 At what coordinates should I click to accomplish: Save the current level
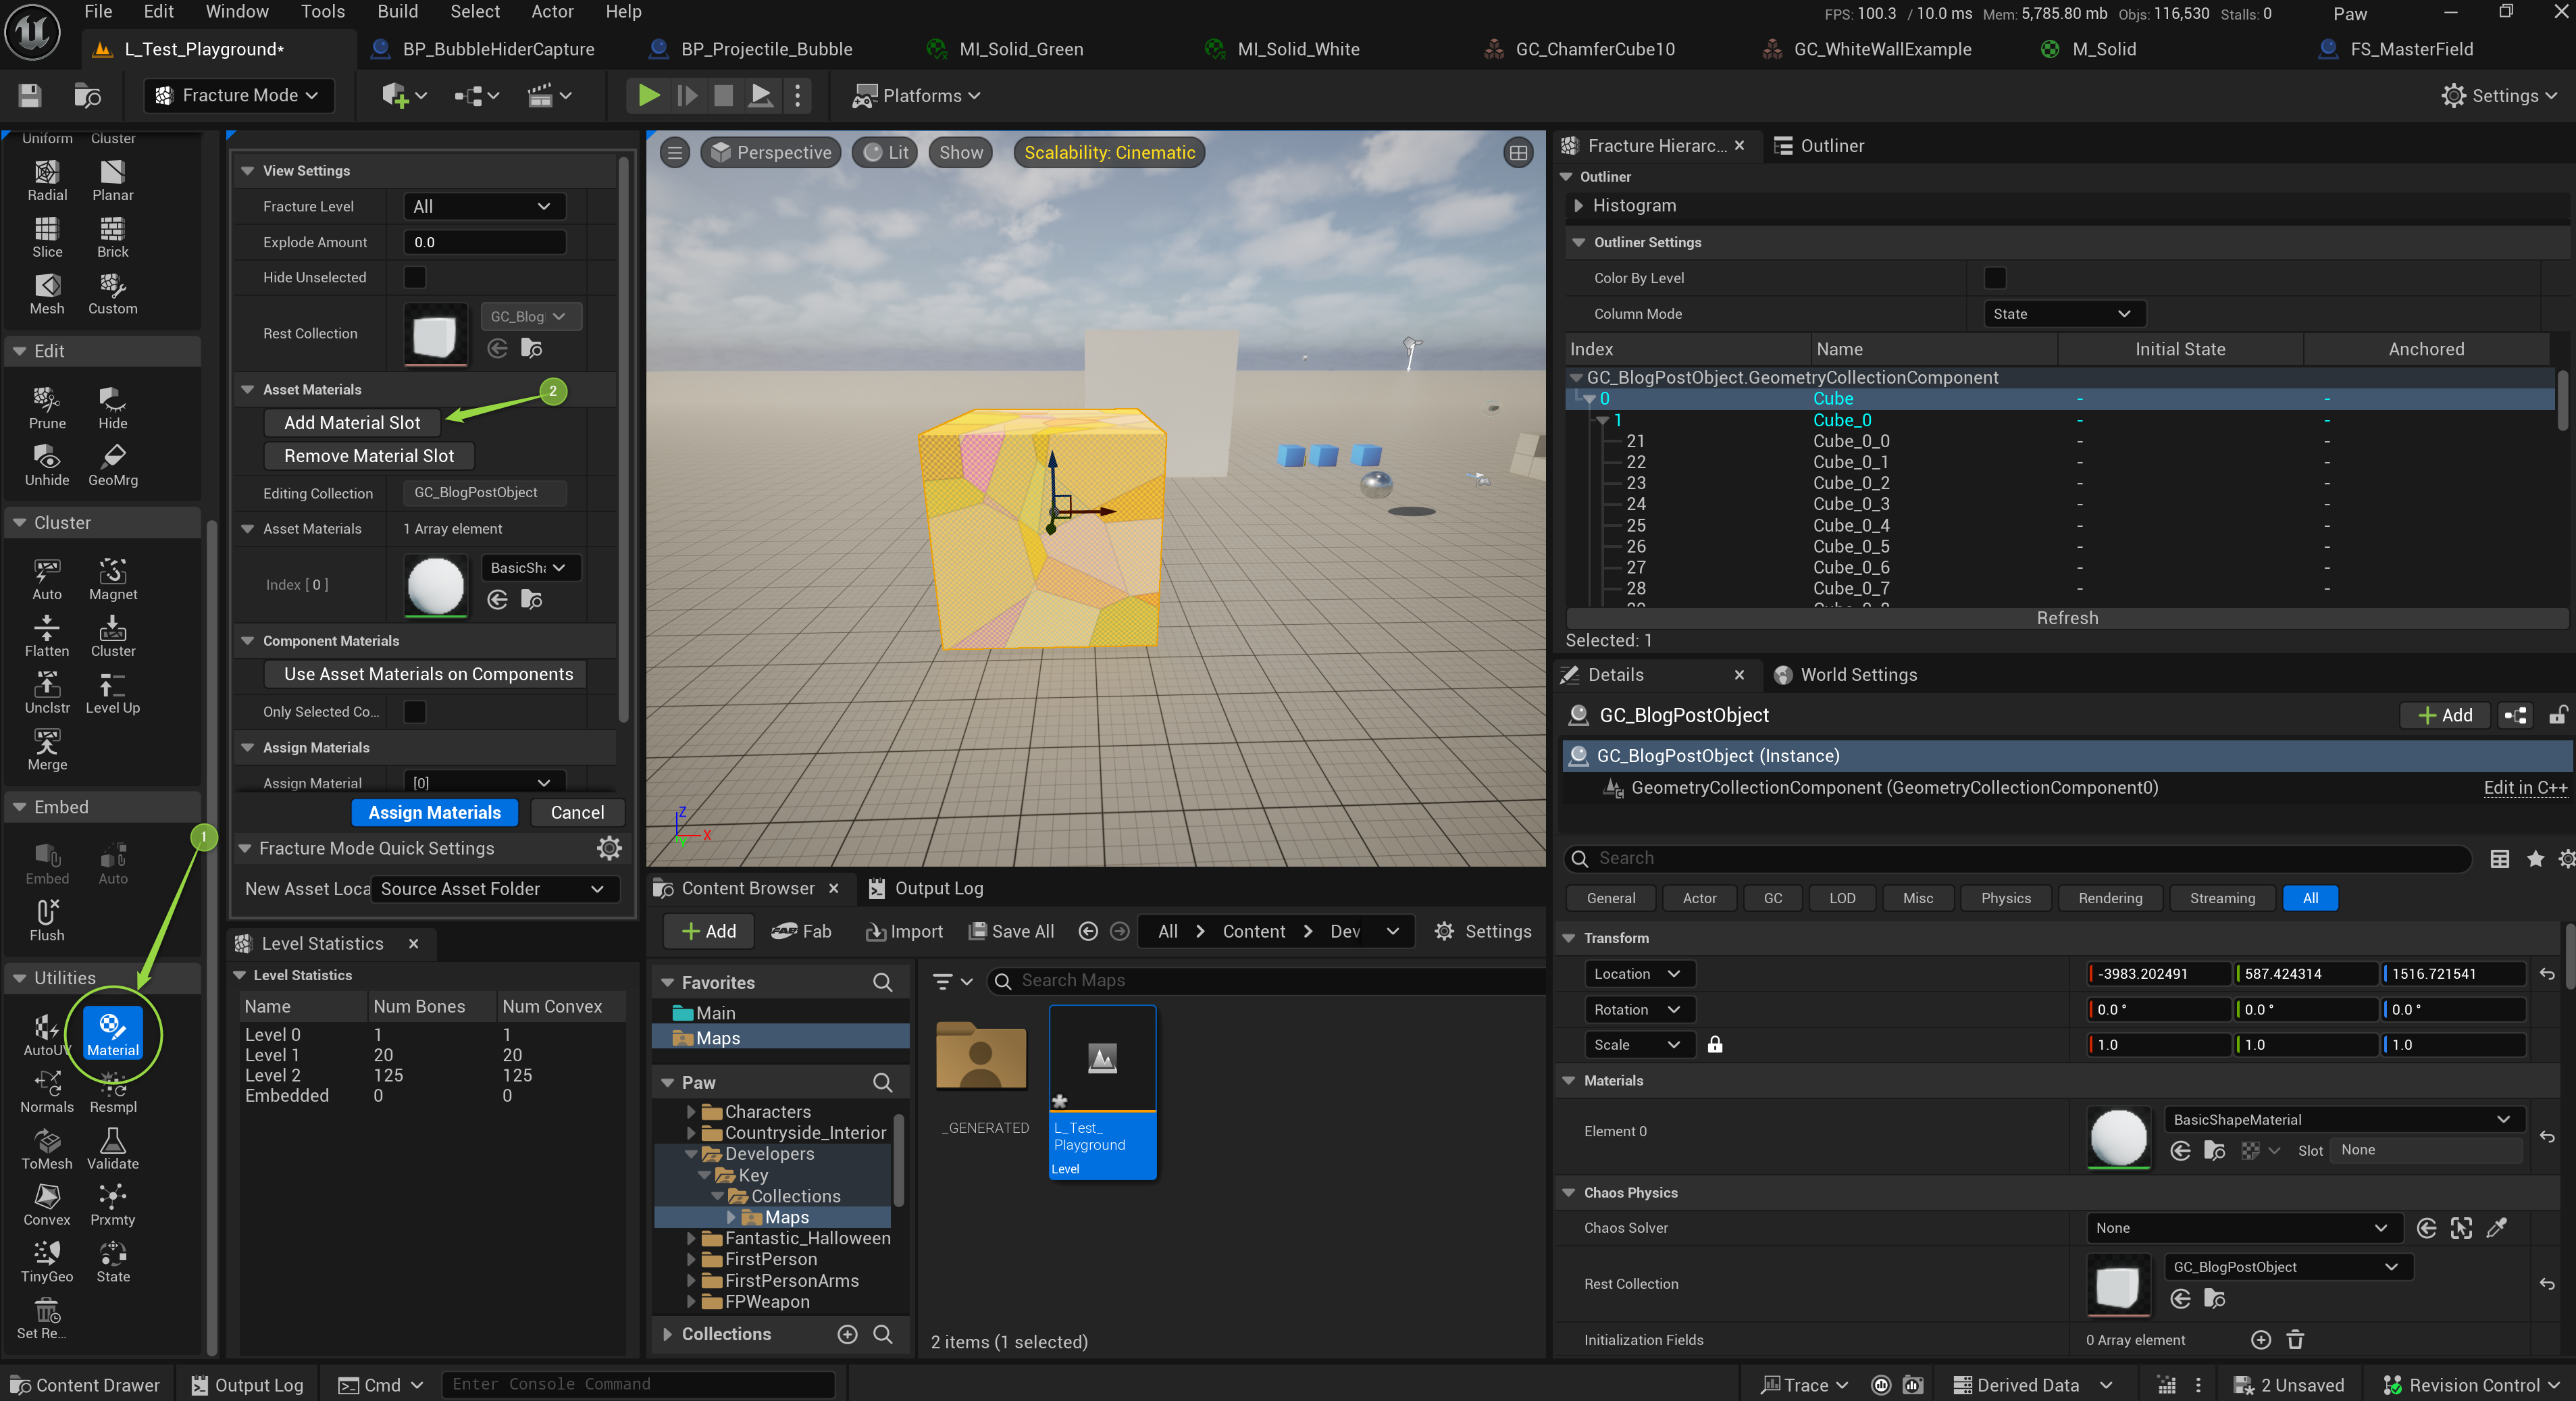pyautogui.click(x=30, y=95)
